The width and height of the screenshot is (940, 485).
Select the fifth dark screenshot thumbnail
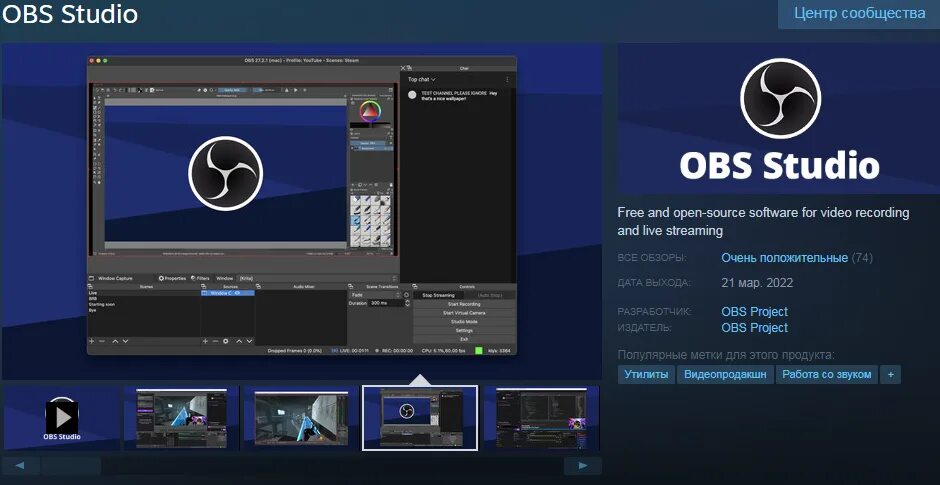(541, 417)
